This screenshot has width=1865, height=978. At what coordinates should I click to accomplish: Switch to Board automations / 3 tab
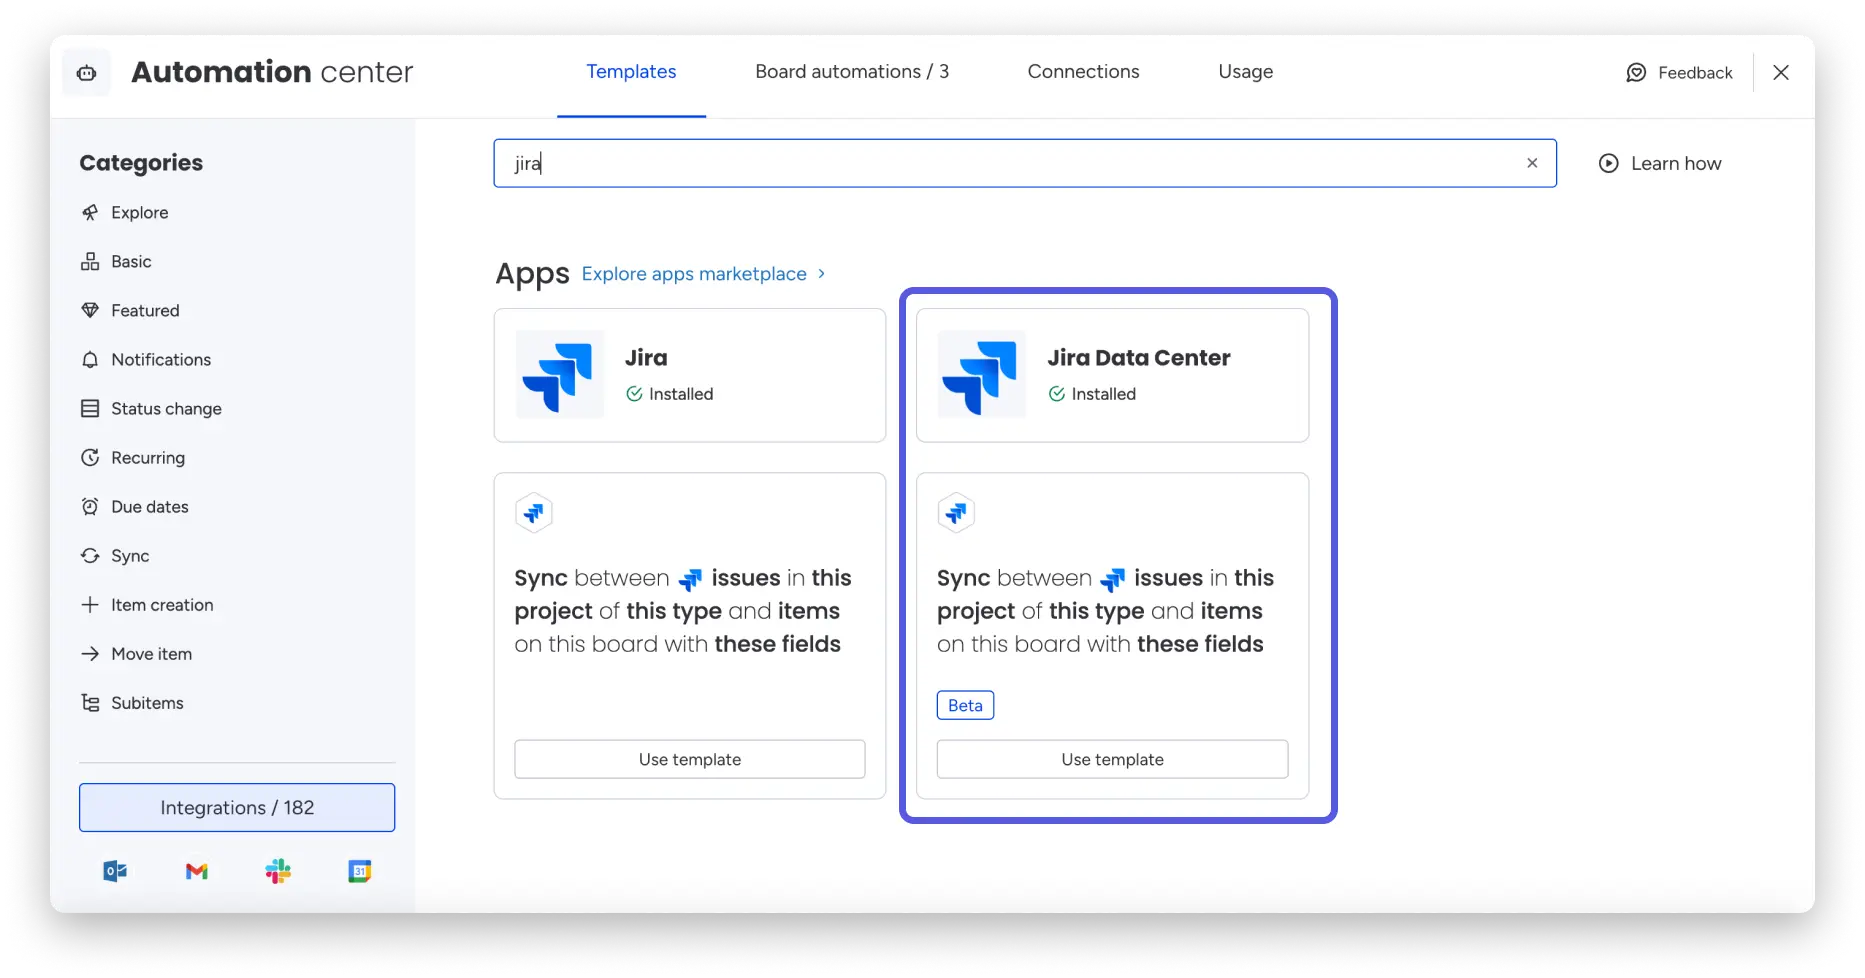pyautogui.click(x=852, y=72)
